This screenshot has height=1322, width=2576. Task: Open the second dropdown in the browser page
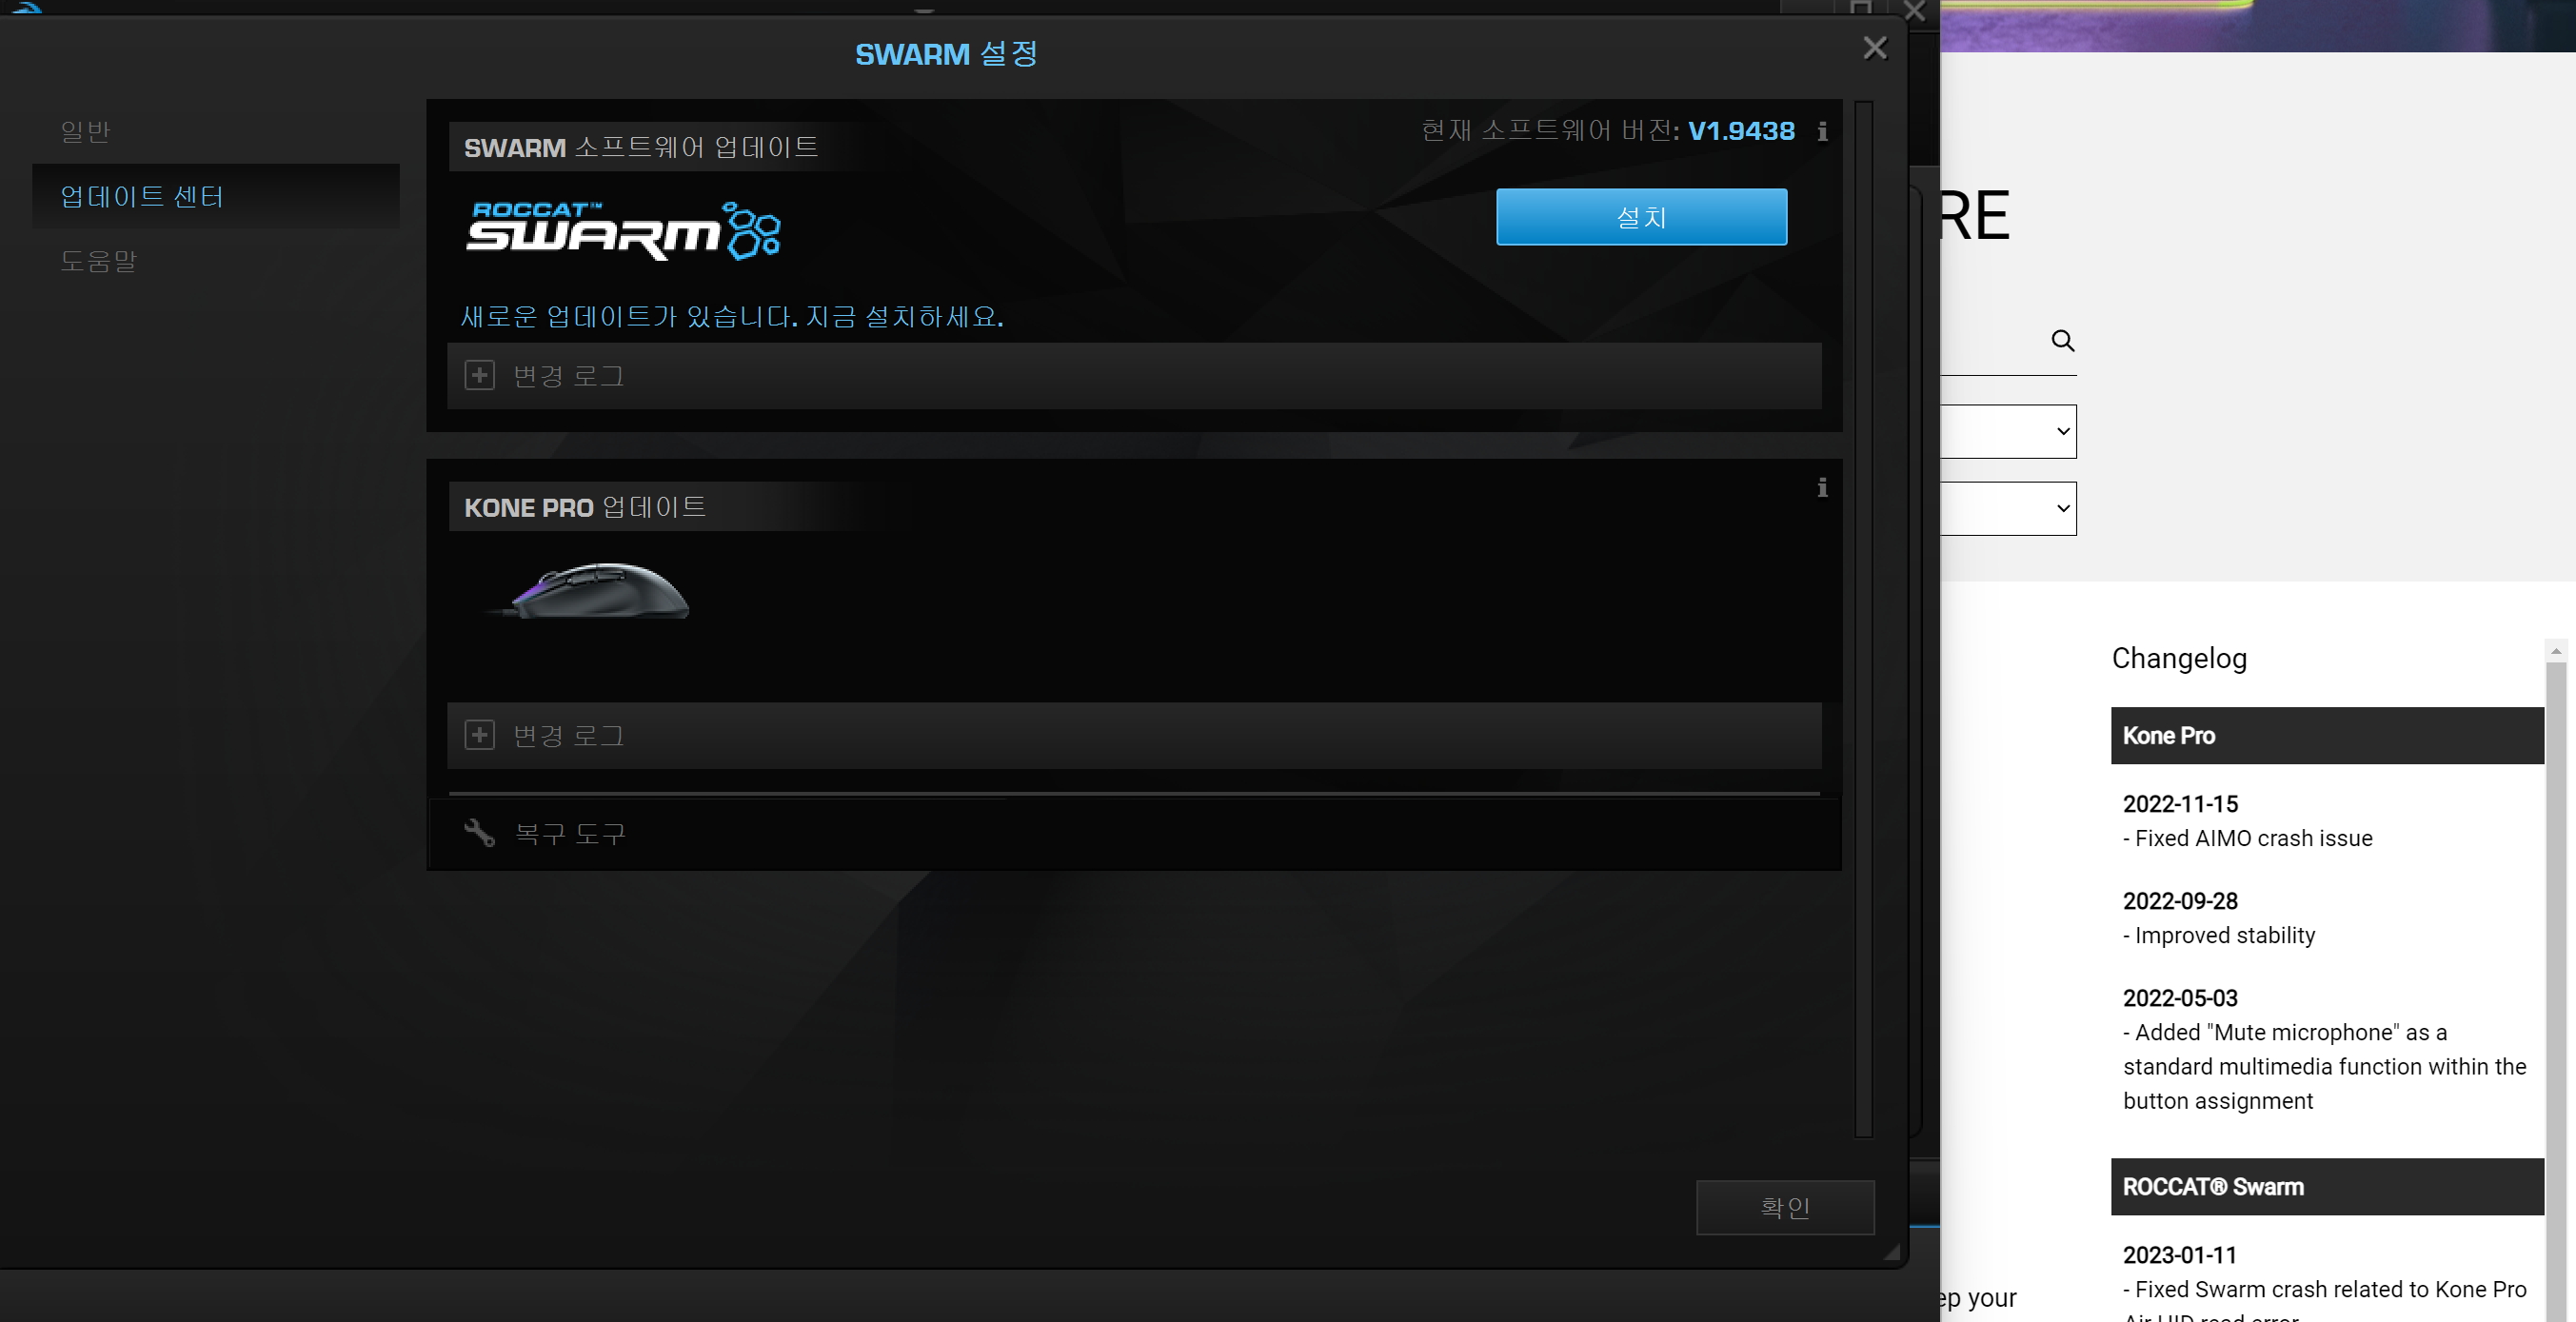point(2008,509)
